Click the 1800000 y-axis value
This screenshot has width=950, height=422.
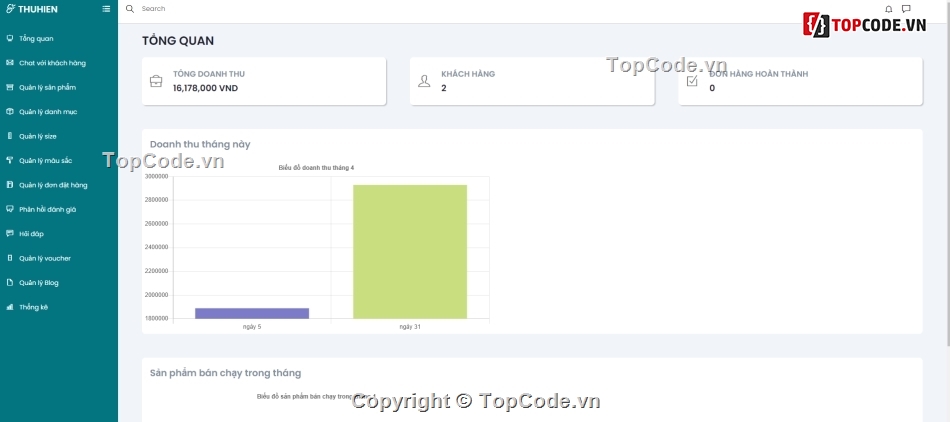click(x=156, y=318)
